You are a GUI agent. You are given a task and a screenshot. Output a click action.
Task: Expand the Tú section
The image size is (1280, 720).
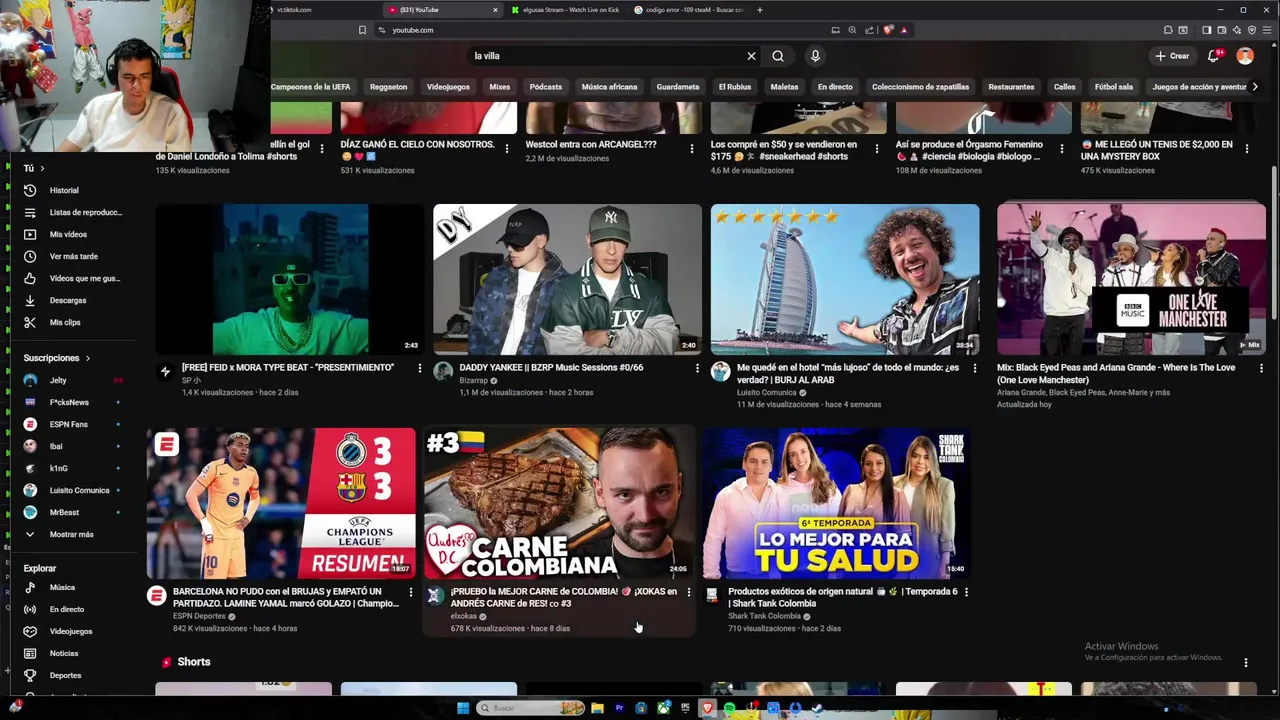[x=34, y=168]
